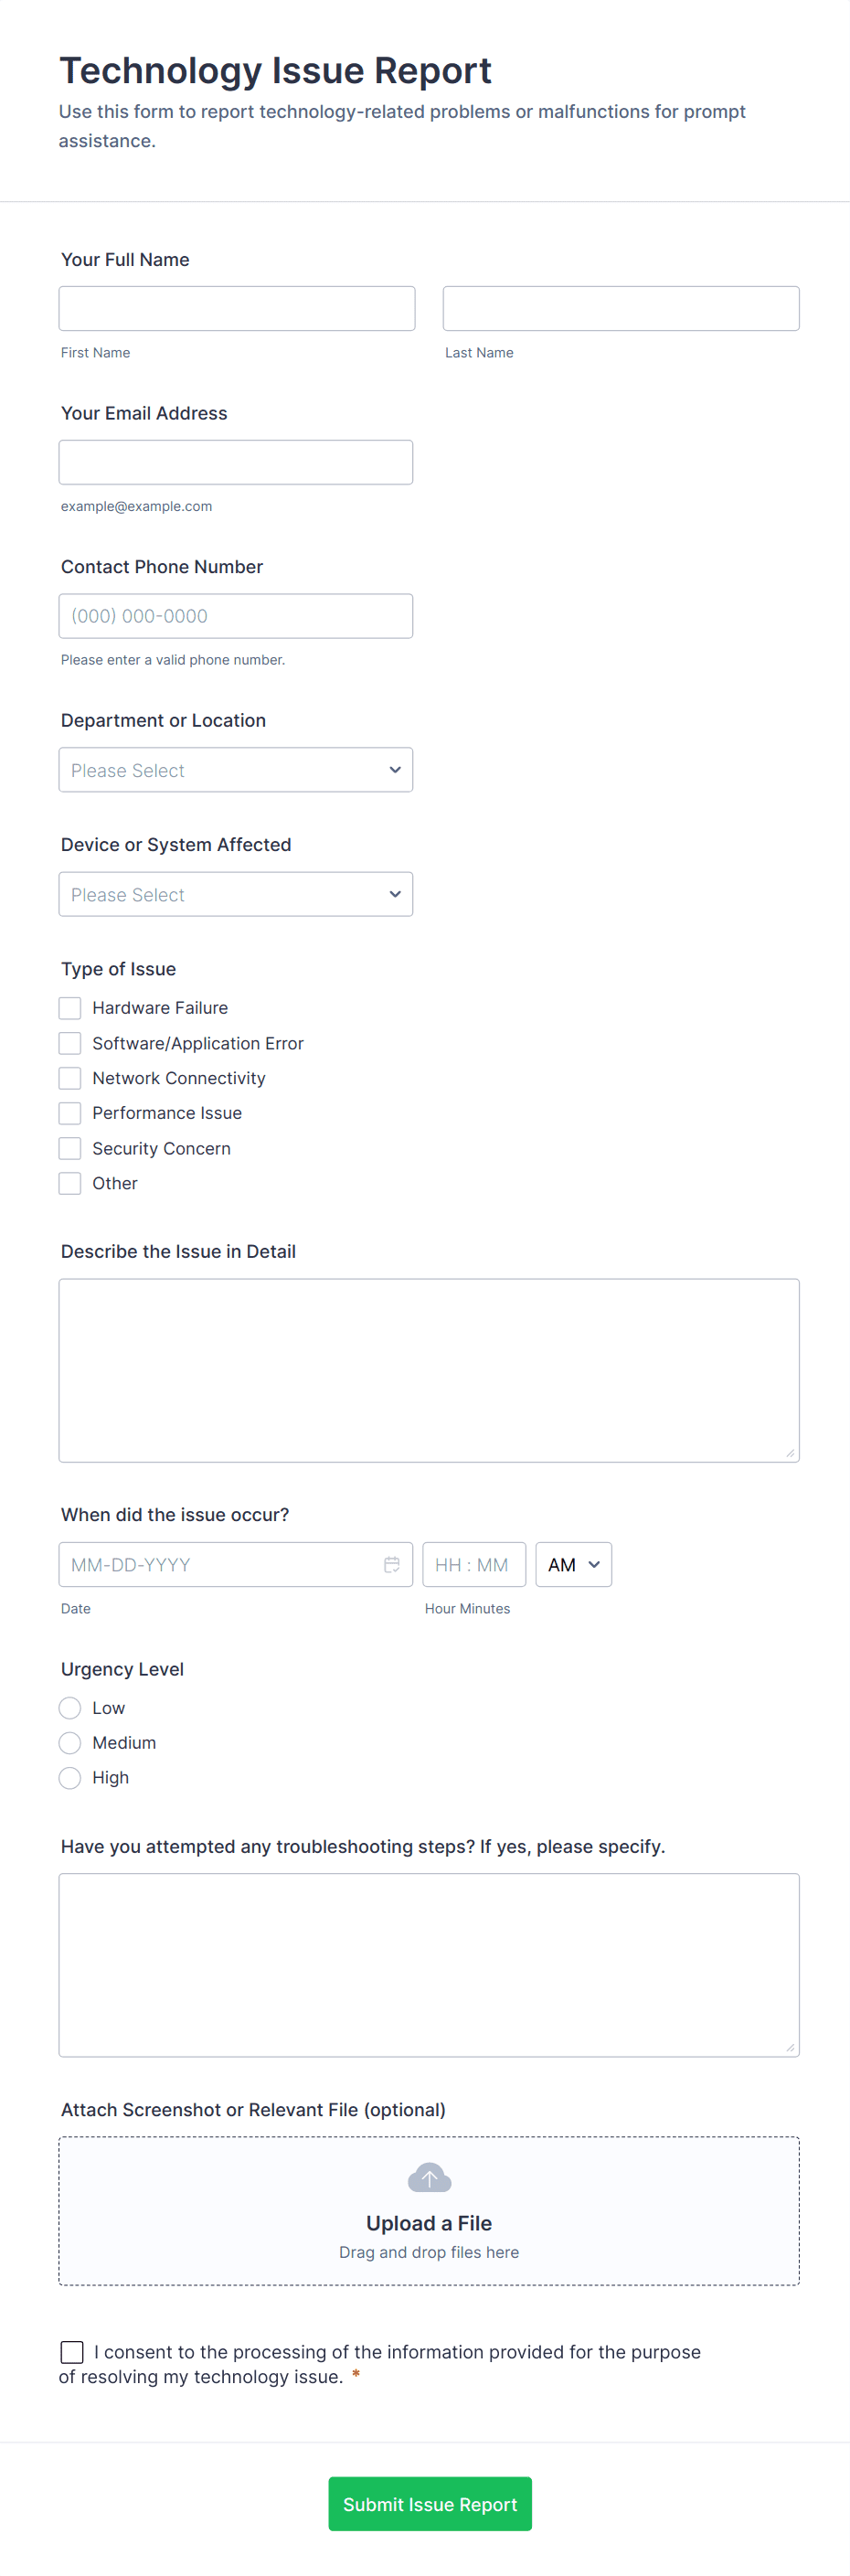
Task: Pick the Low urgency option
Action: coord(70,1707)
